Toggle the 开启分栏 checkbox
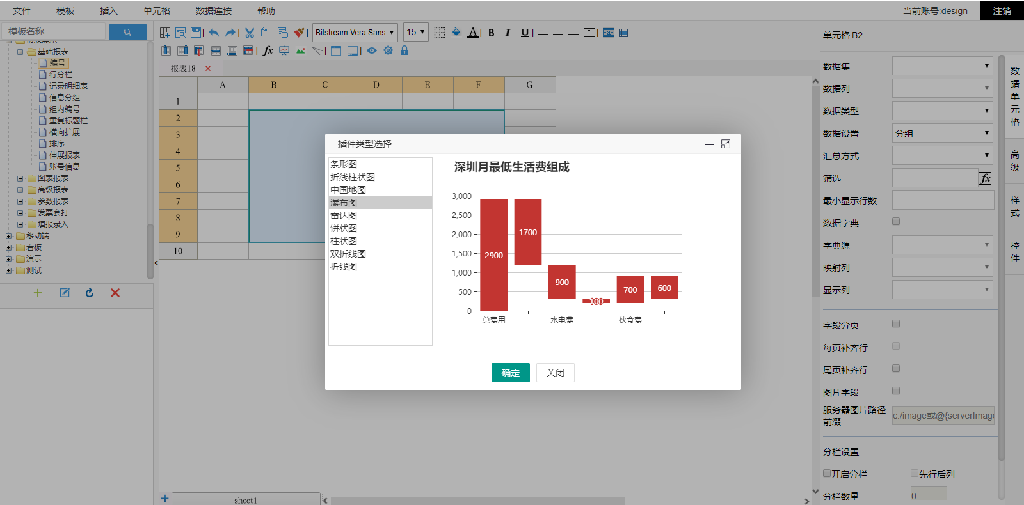1024x505 pixels. [x=827, y=473]
